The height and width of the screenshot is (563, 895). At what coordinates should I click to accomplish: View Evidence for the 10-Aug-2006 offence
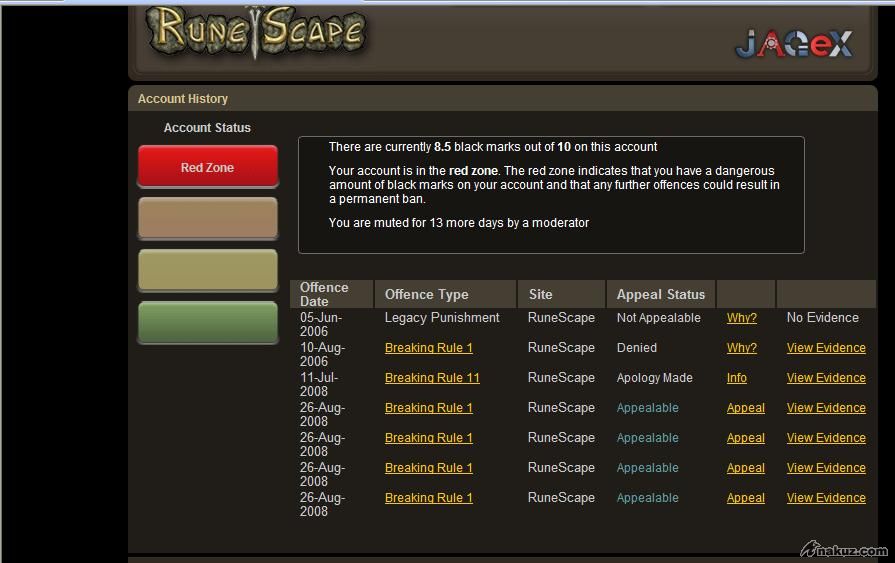[x=826, y=348]
